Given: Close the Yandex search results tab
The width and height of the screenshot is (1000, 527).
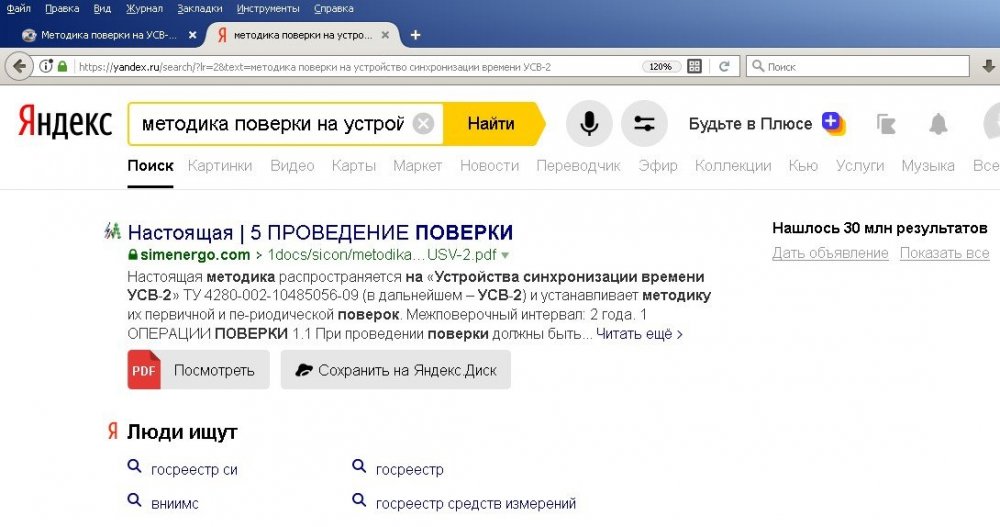Looking at the screenshot, I should [385, 35].
